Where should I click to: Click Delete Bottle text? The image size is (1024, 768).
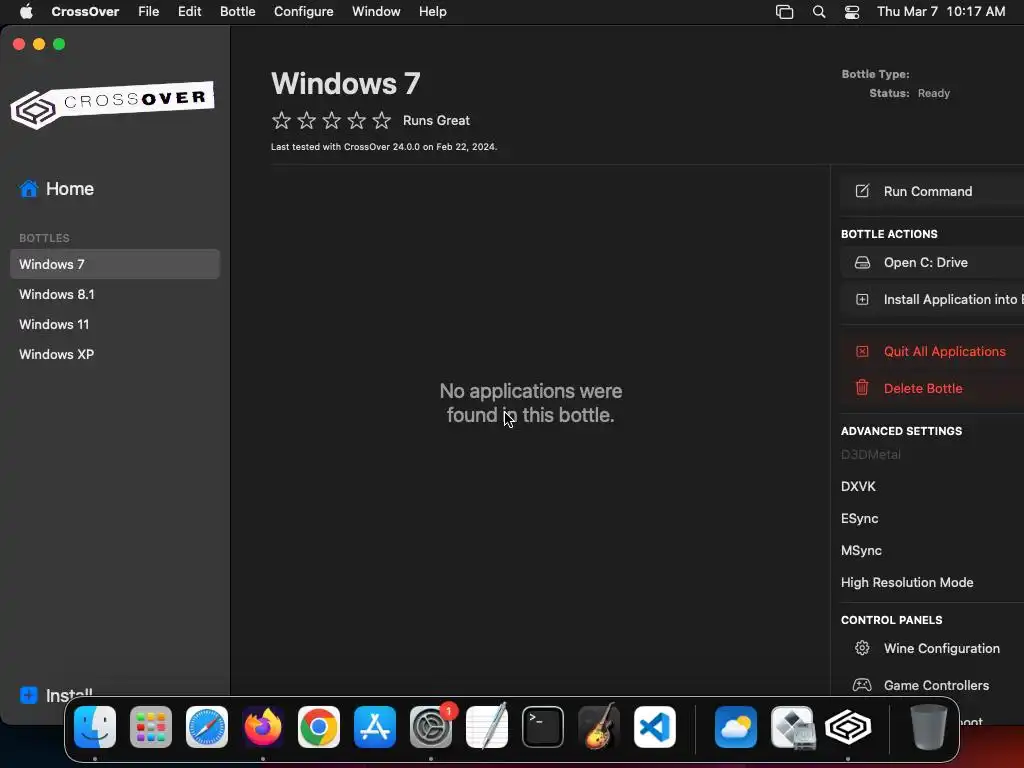click(x=923, y=388)
